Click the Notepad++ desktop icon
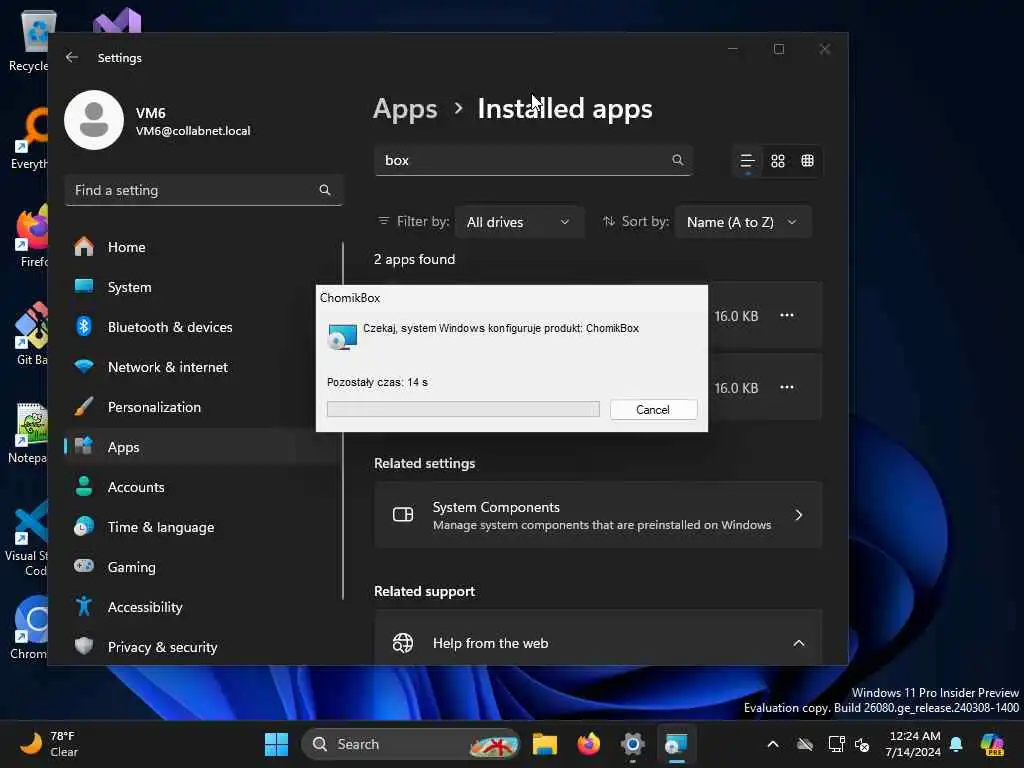The image size is (1024, 768). [29, 432]
